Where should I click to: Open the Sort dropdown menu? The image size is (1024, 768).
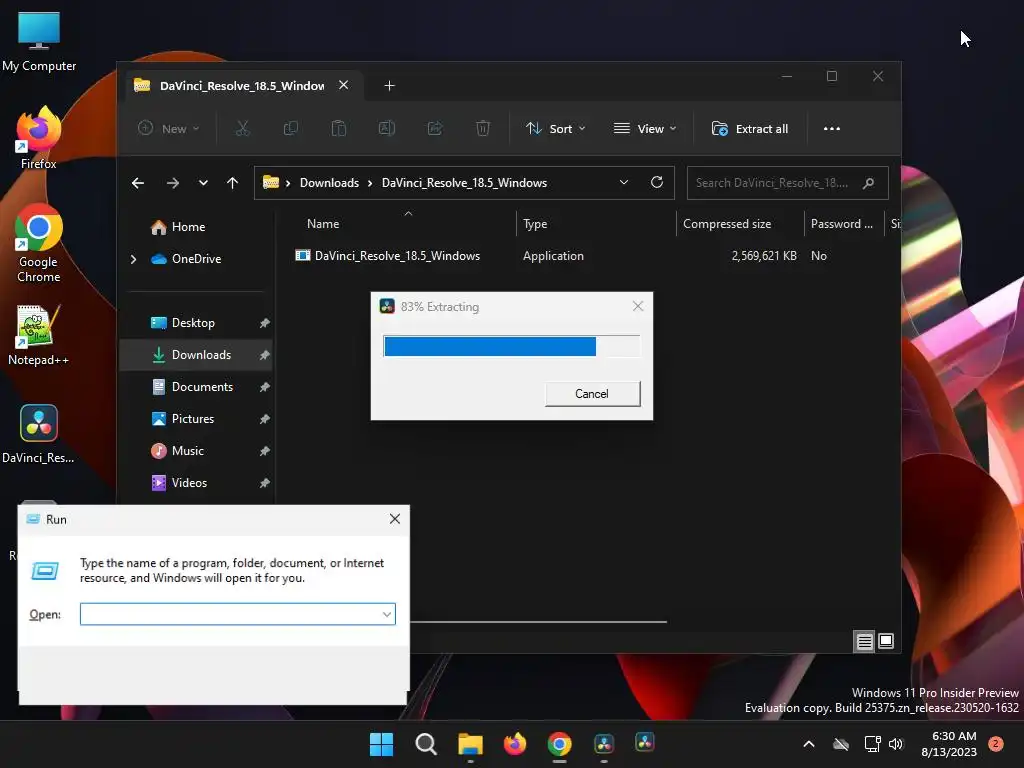556,129
